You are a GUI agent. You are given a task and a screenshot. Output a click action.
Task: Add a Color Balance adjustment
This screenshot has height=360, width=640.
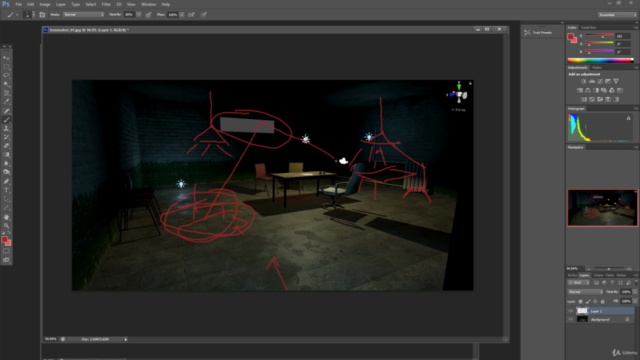coord(588,90)
